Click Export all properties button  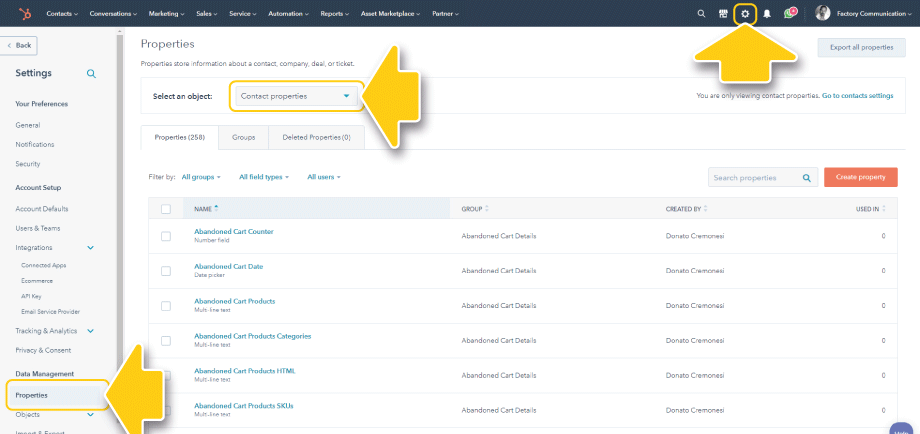(x=861, y=48)
